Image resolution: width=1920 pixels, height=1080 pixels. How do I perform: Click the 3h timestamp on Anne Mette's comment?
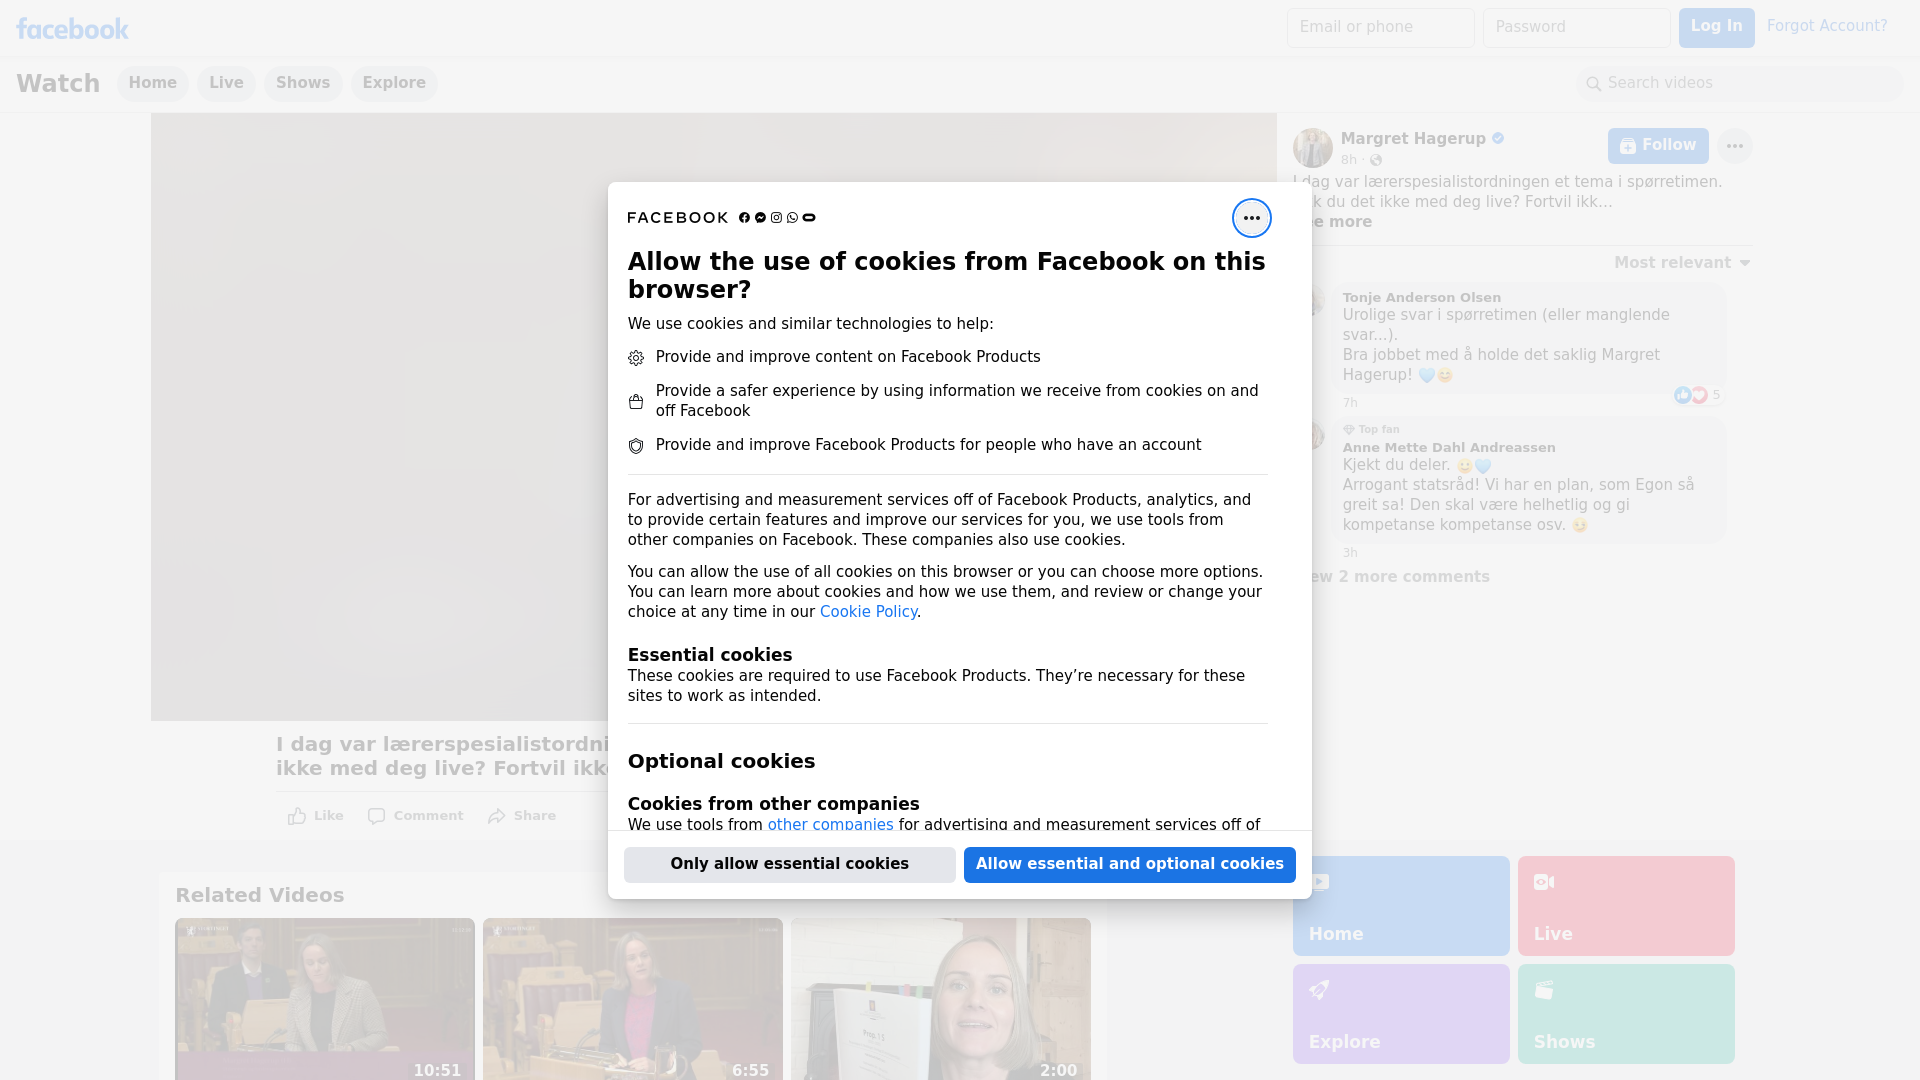(x=1350, y=553)
